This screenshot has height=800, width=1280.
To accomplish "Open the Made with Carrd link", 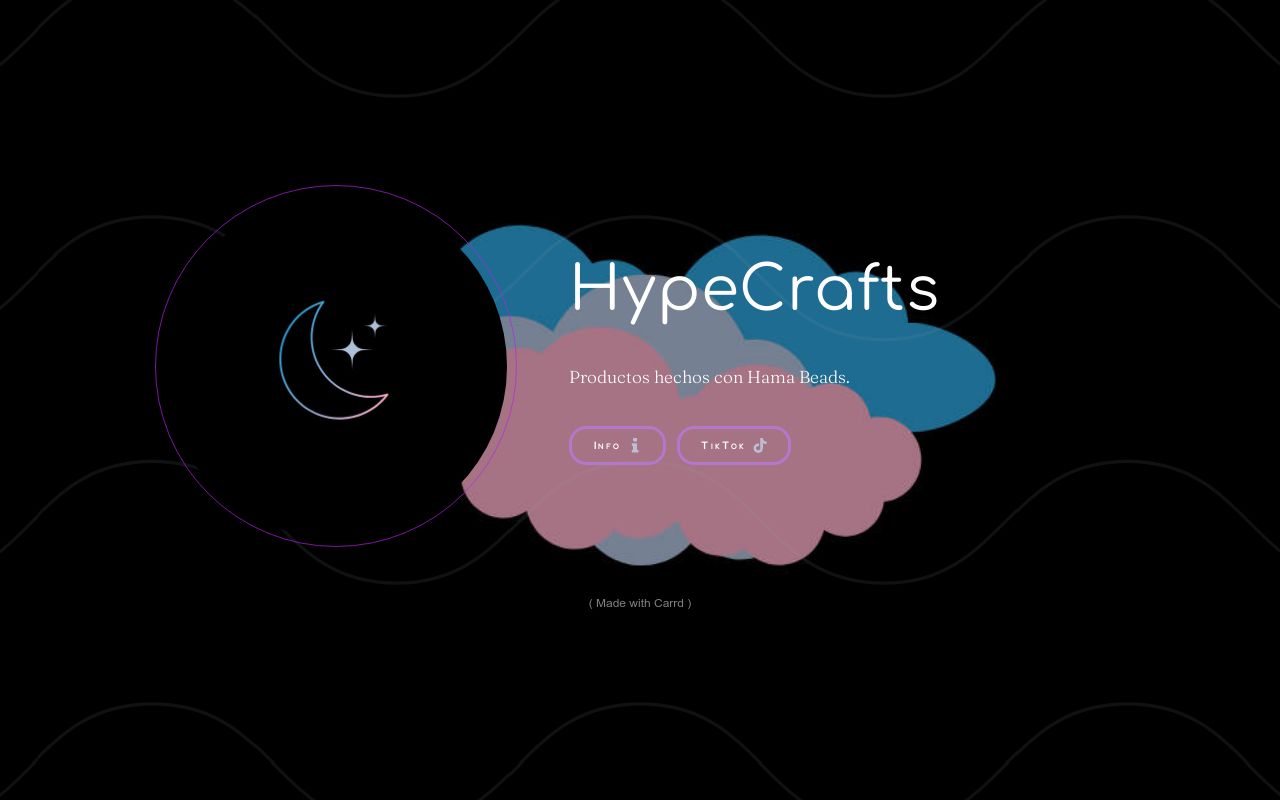I will click(640, 603).
